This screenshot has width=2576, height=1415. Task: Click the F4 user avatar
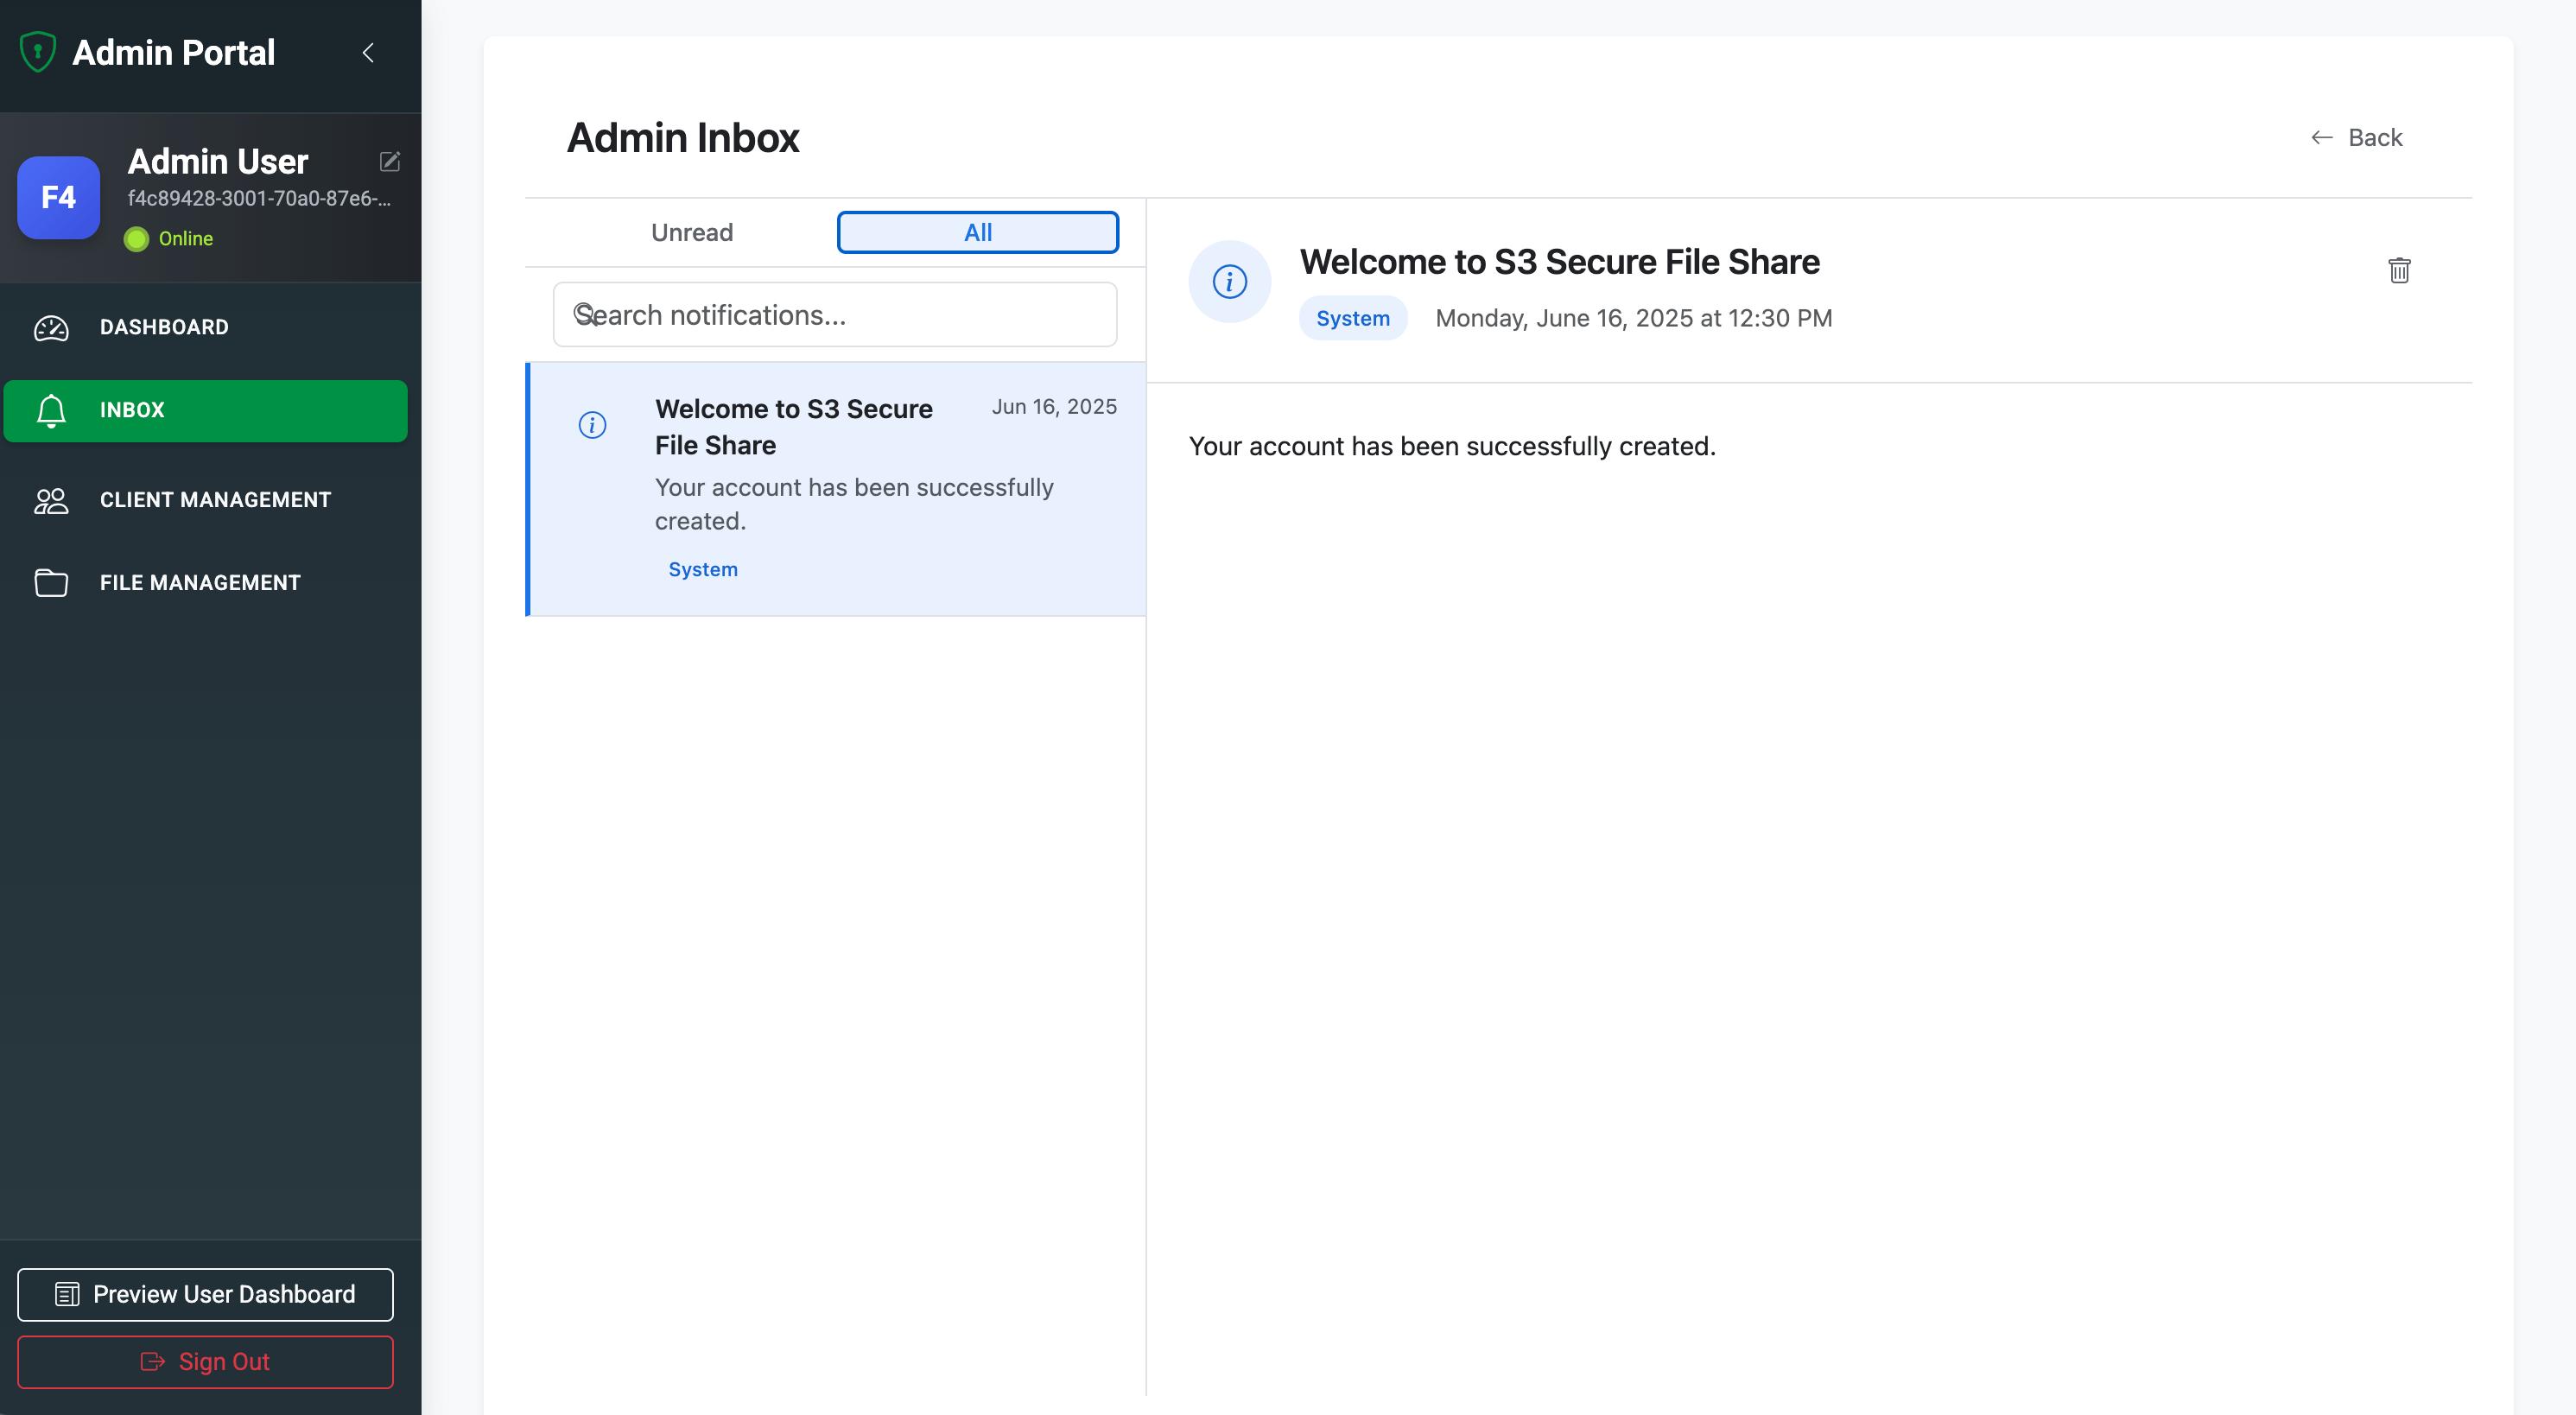pyautogui.click(x=58, y=197)
